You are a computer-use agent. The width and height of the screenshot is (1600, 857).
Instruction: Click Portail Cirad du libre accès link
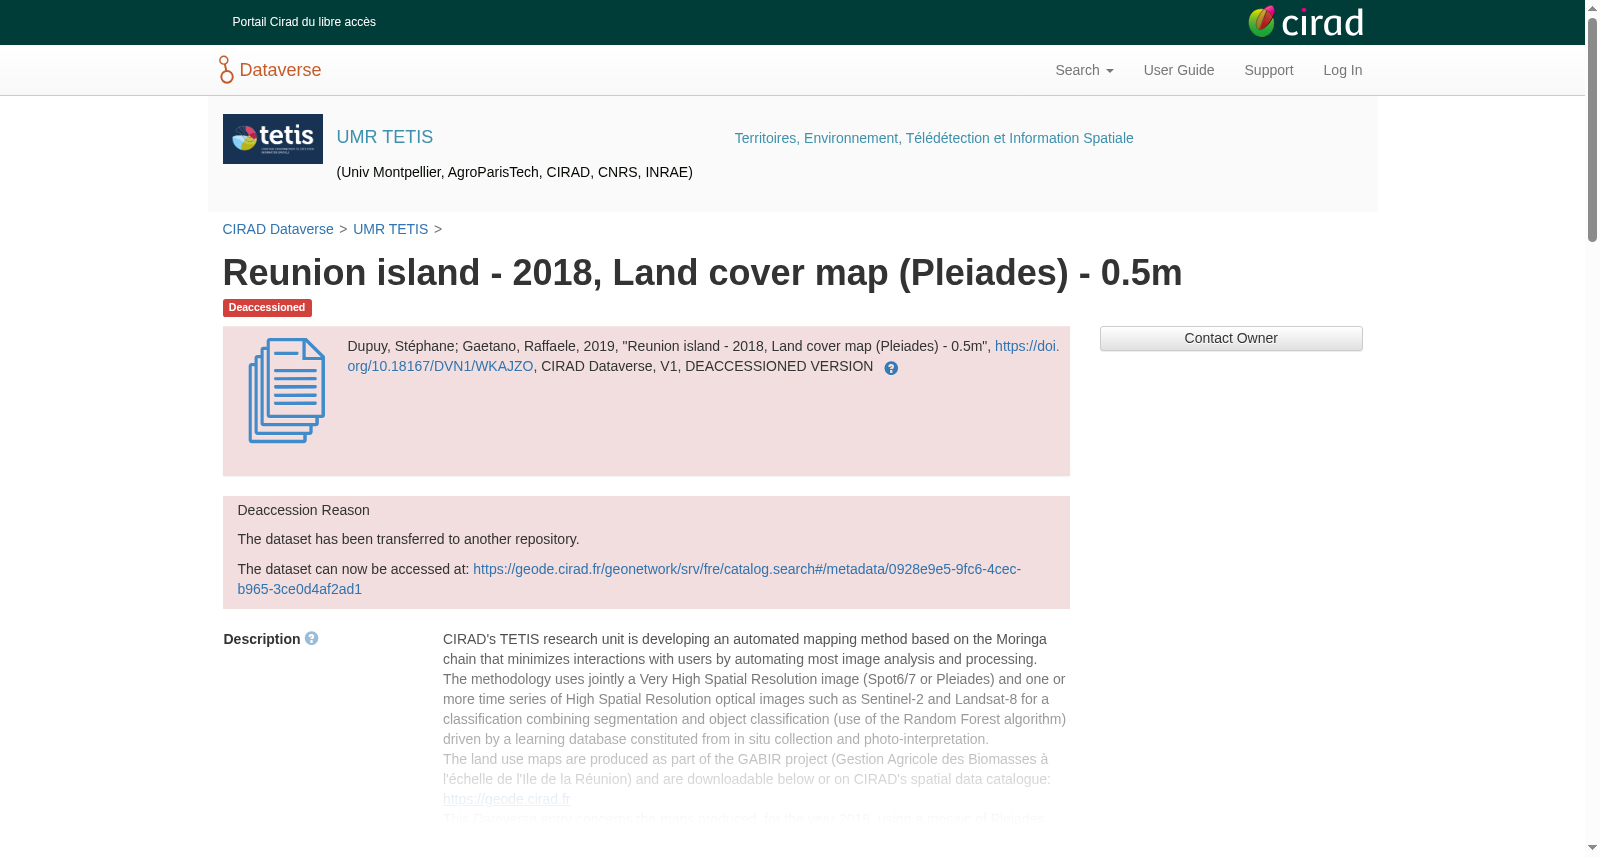tap(304, 22)
